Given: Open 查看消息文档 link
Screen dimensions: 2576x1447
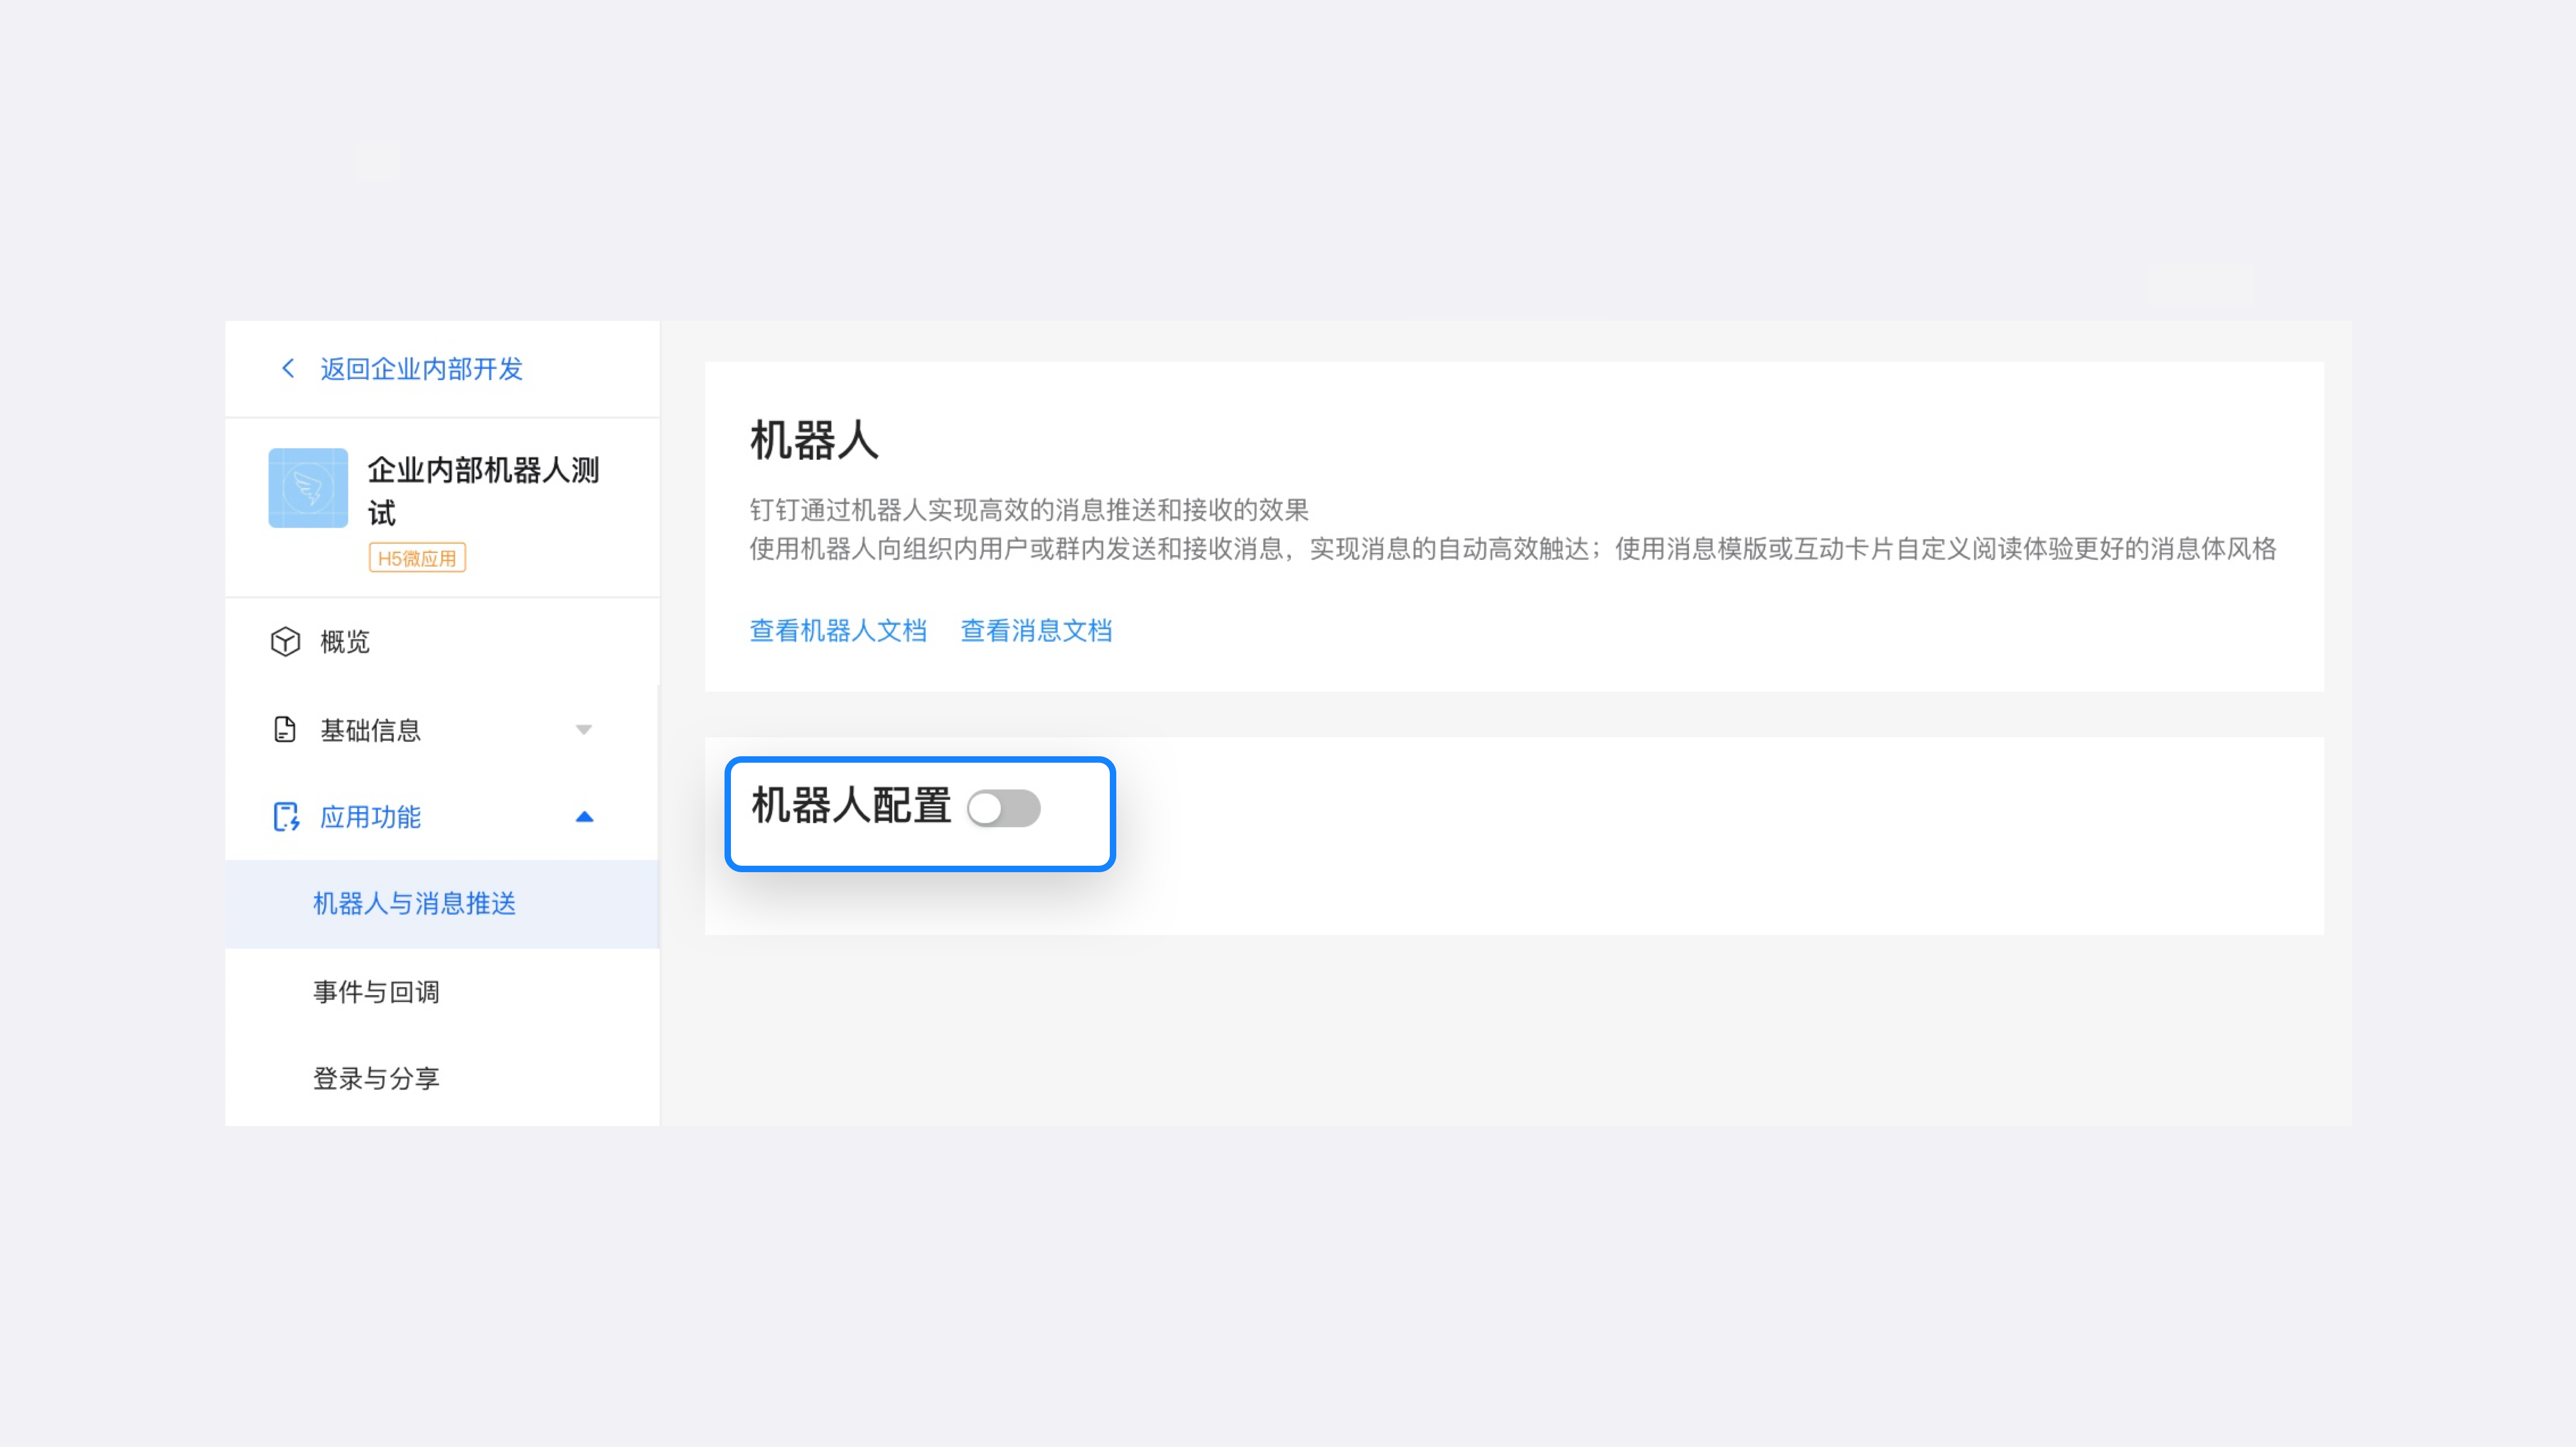Looking at the screenshot, I should pyautogui.click(x=1036, y=631).
